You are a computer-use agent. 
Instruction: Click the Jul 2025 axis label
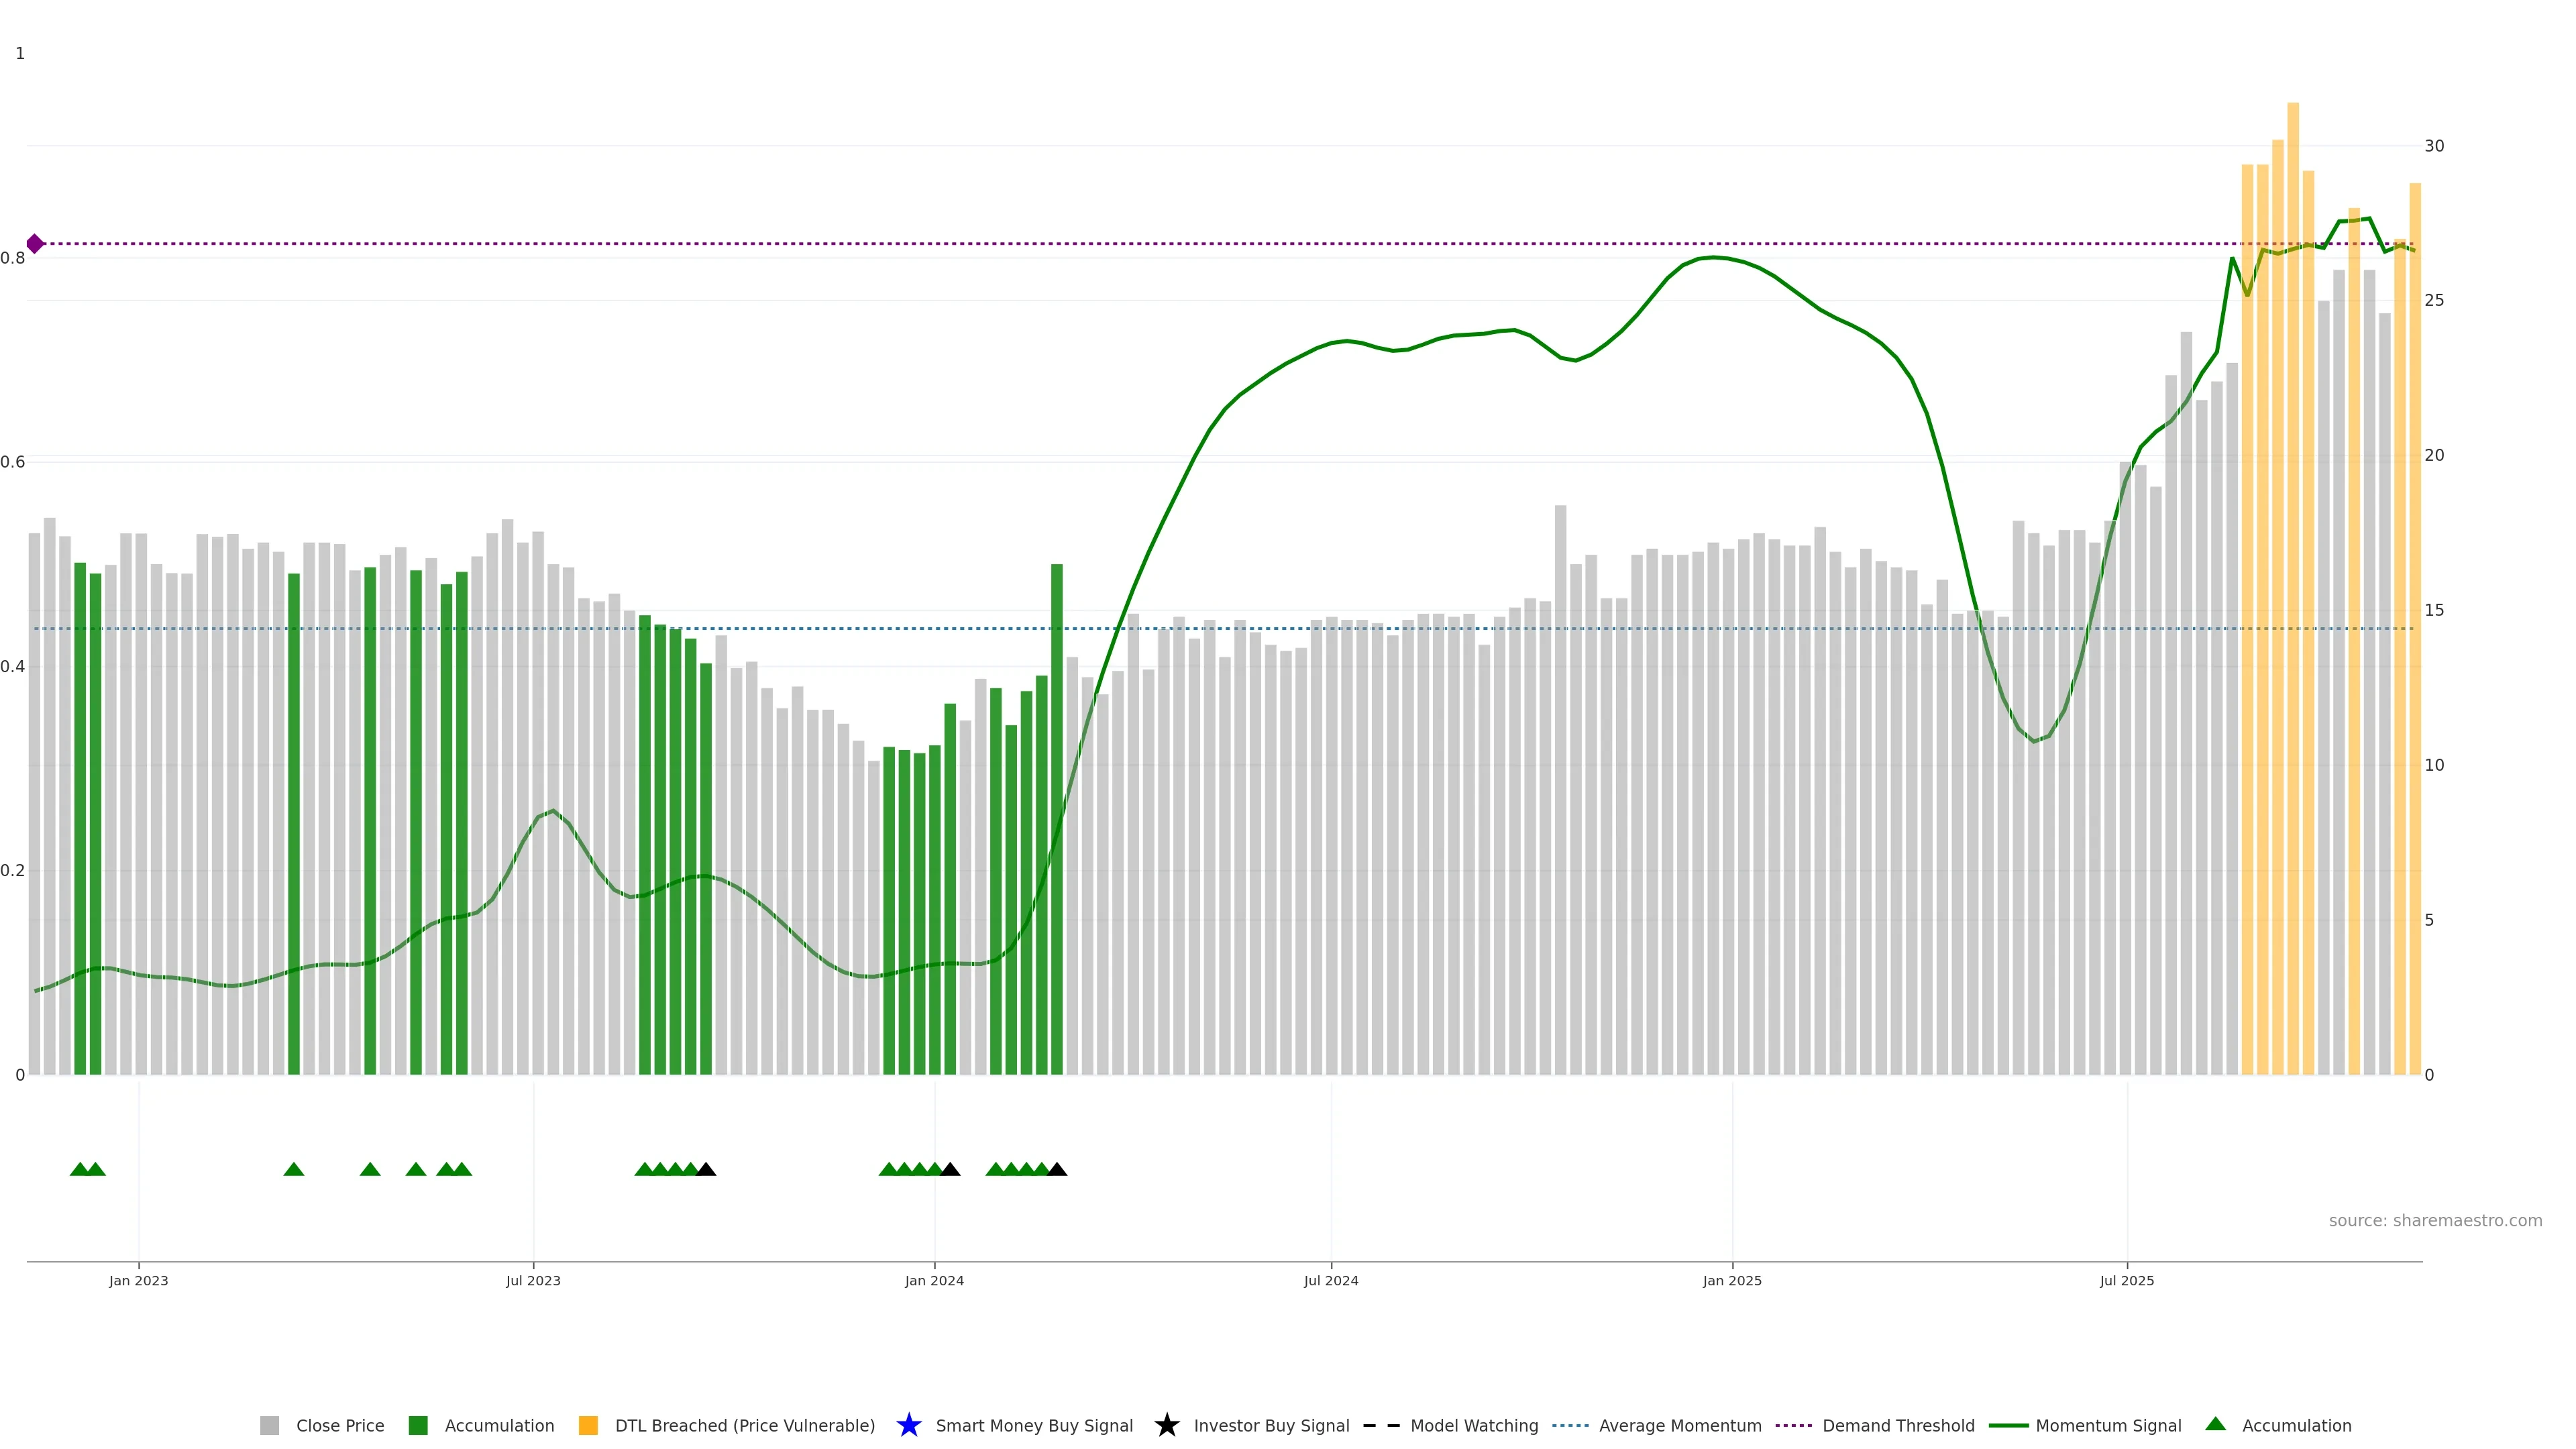tap(2126, 1280)
